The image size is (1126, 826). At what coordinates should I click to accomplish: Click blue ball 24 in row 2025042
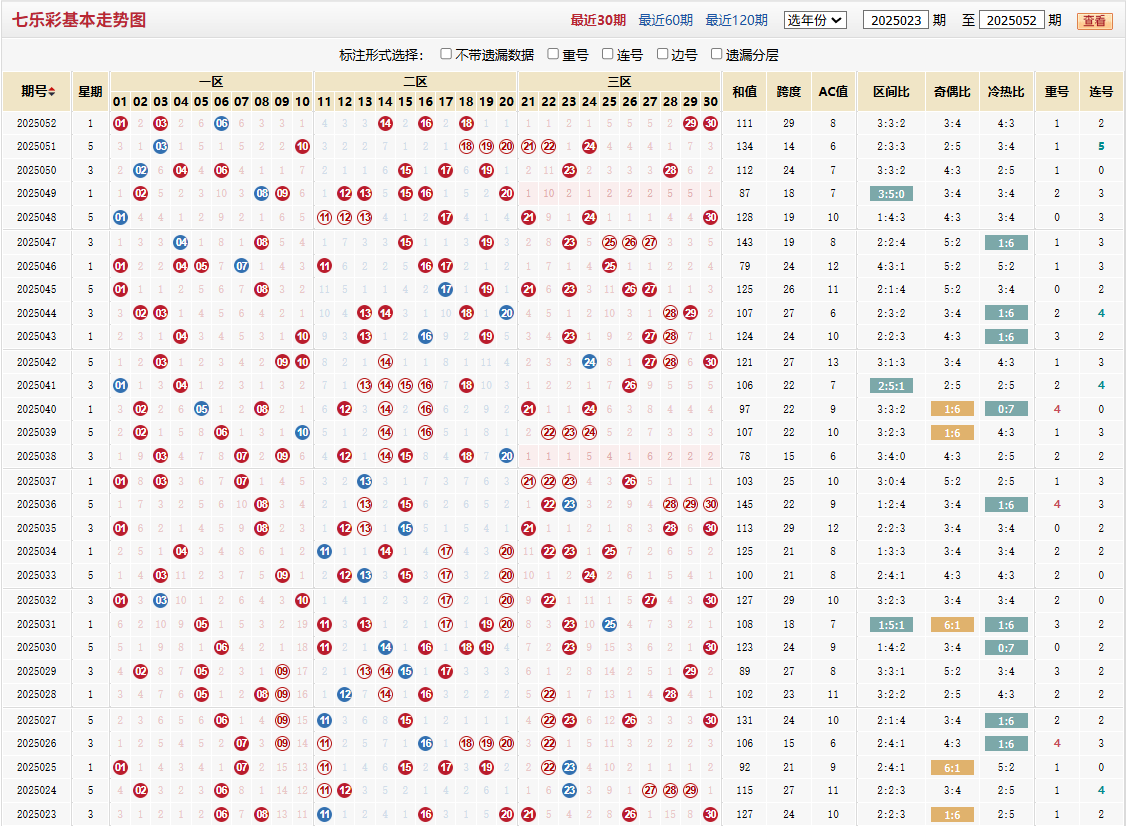pyautogui.click(x=590, y=362)
